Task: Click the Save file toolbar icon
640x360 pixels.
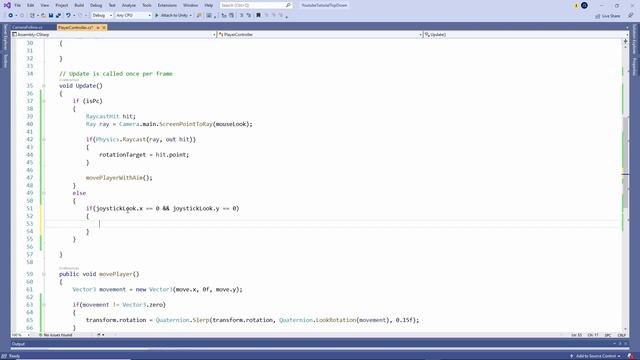Action: pos(51,15)
